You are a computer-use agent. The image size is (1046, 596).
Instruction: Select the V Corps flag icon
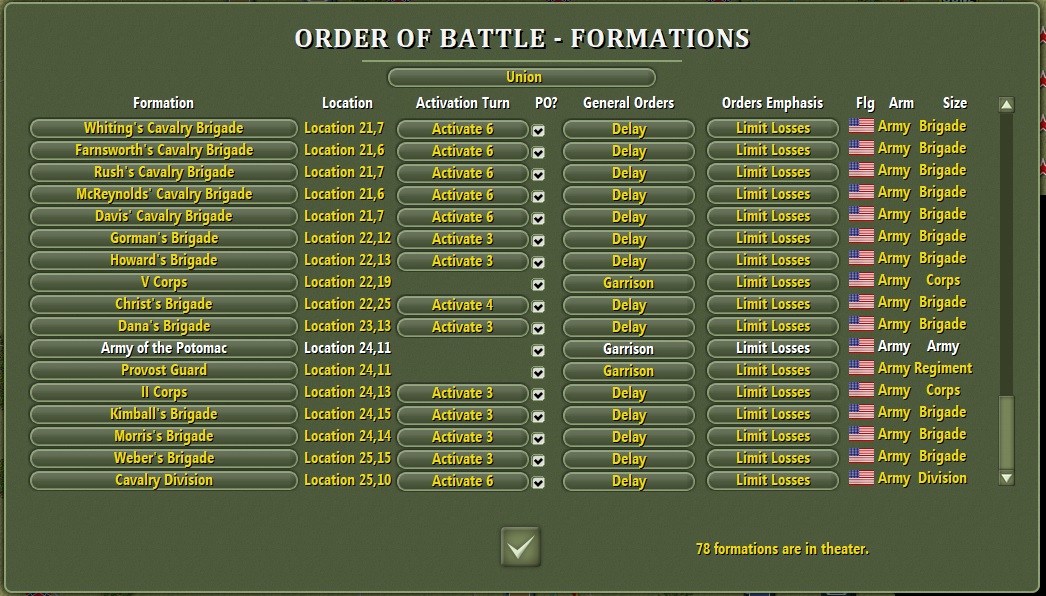[859, 282]
